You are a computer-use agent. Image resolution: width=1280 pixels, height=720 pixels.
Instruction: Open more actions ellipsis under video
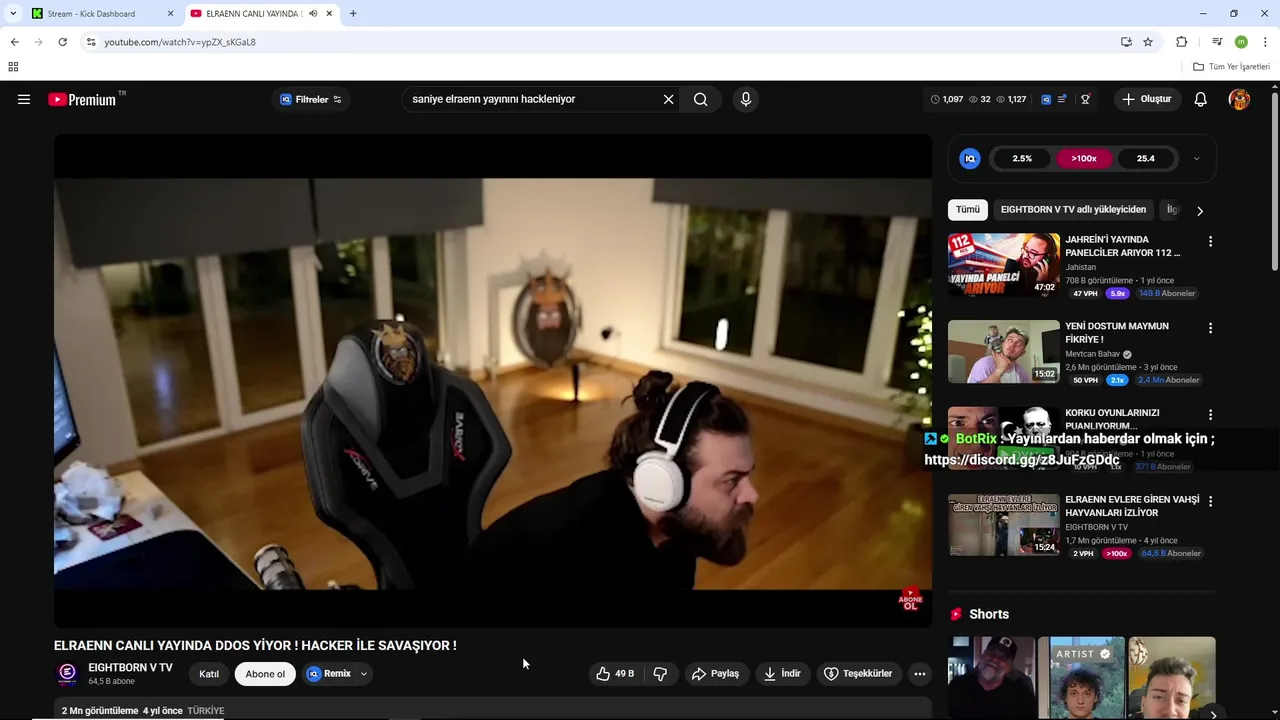pos(920,674)
